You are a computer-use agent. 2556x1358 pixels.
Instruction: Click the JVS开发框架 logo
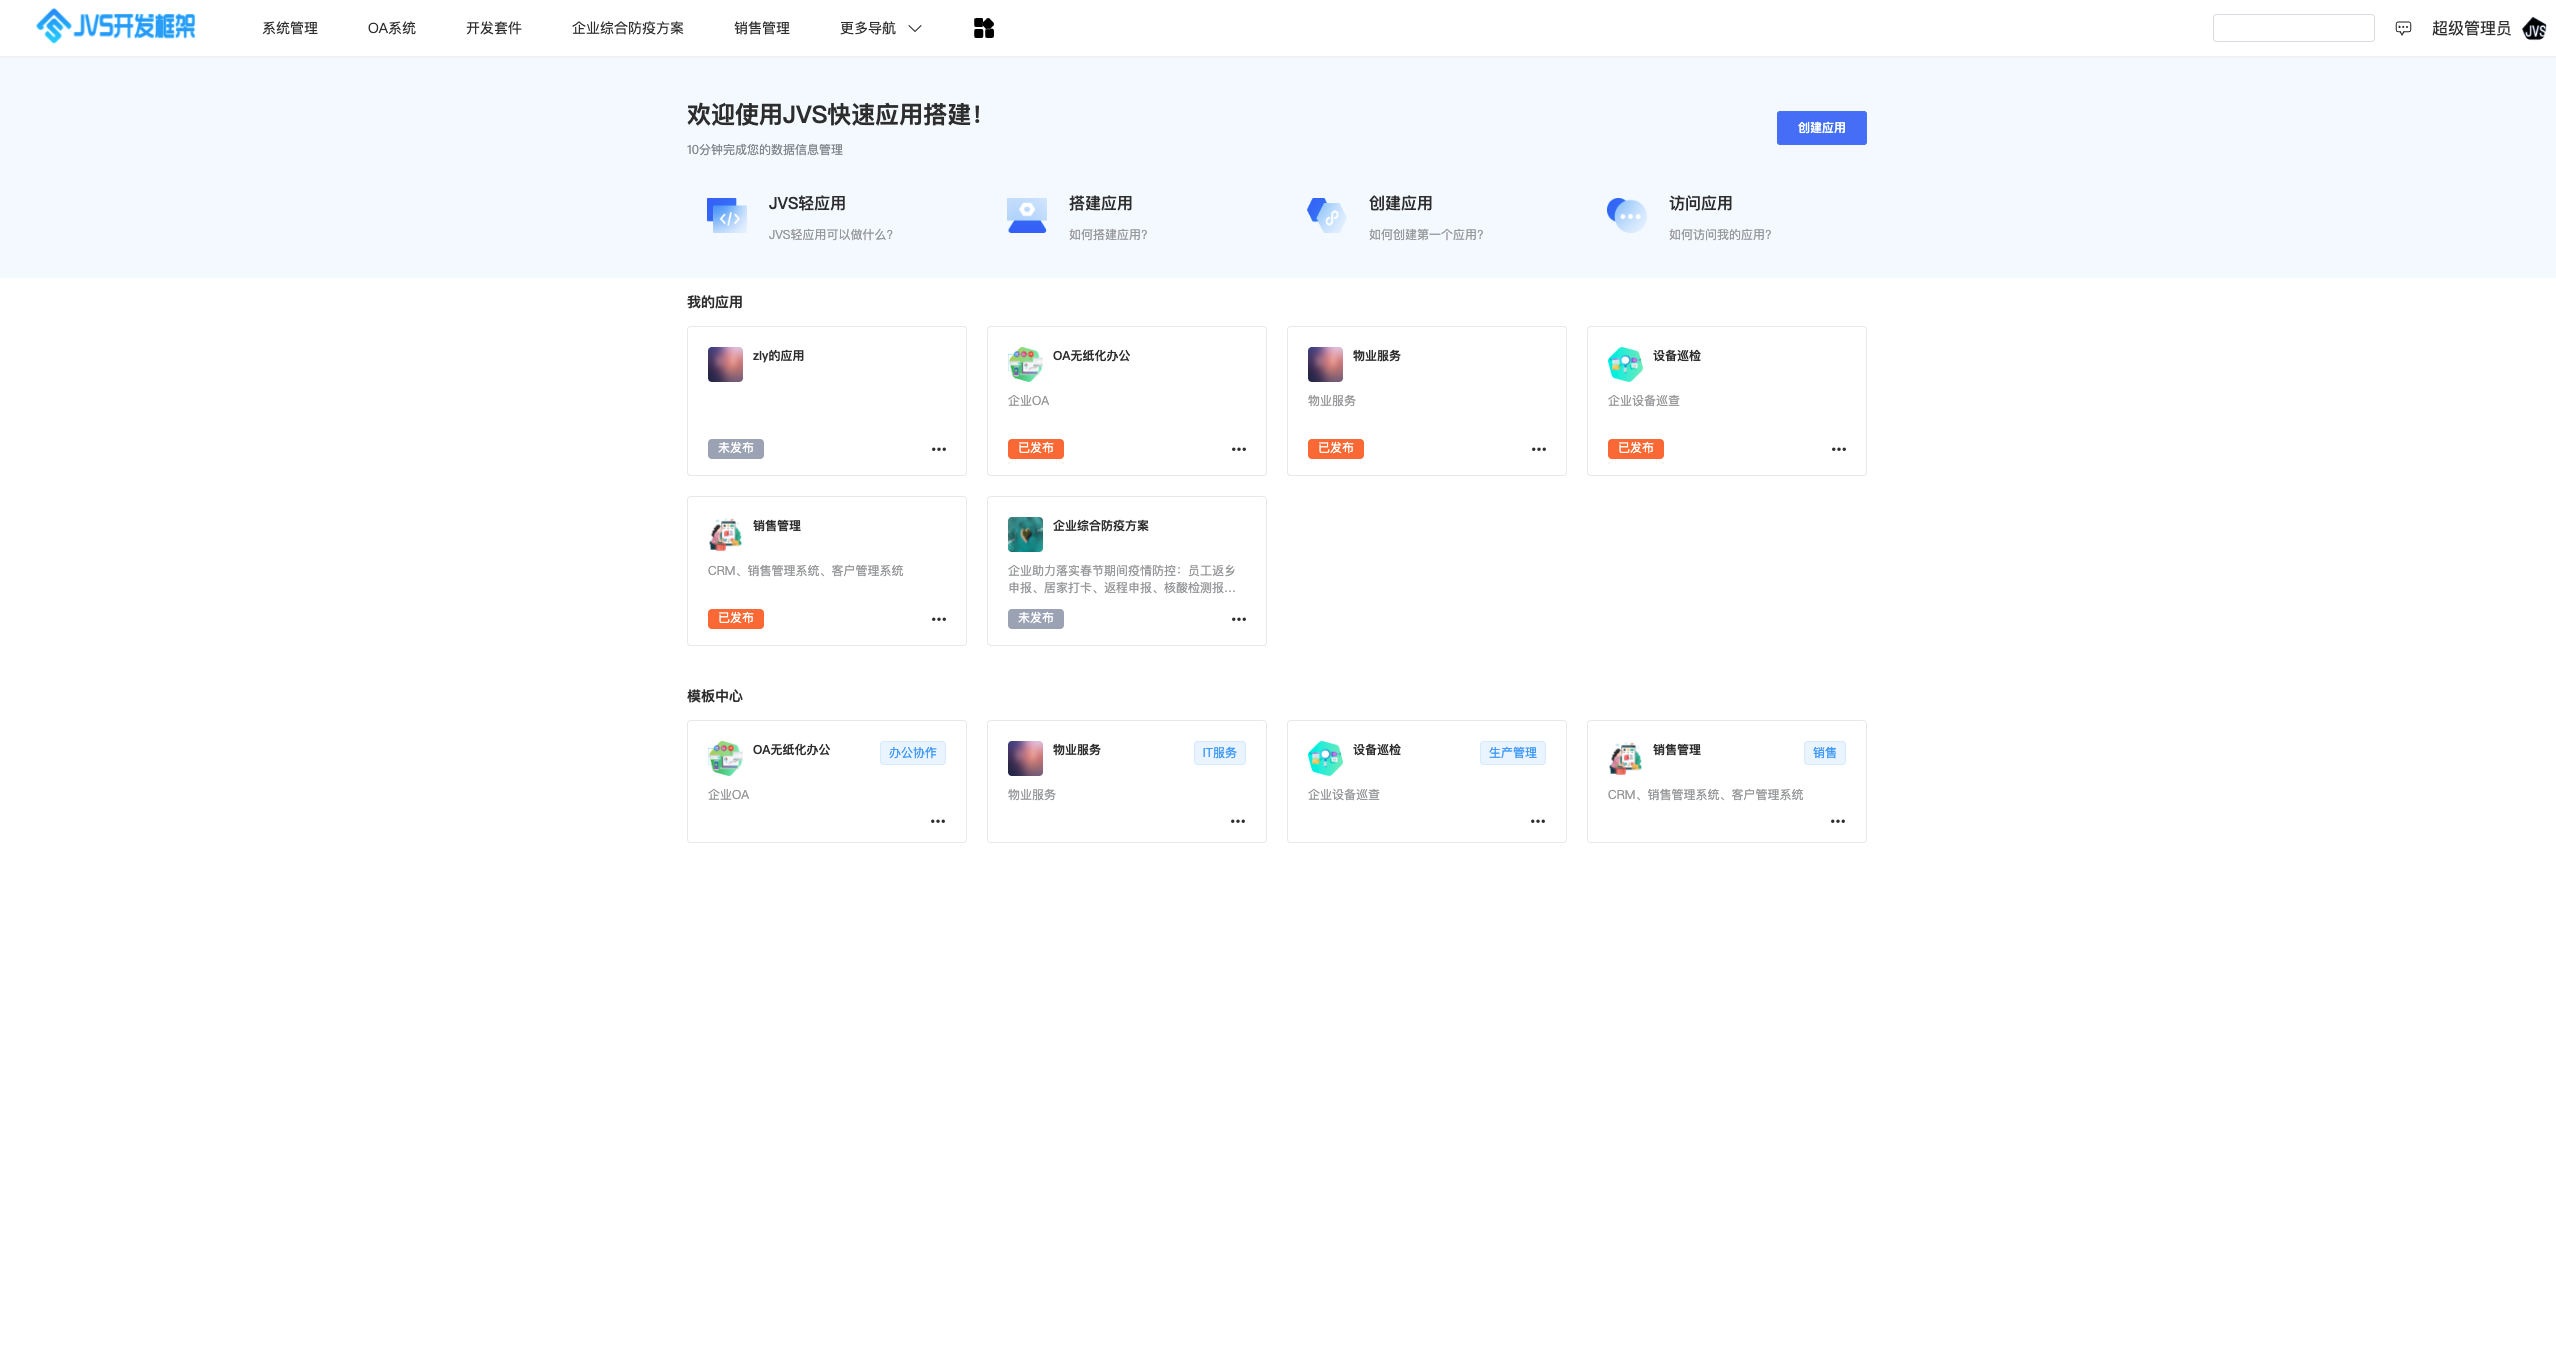tap(116, 27)
